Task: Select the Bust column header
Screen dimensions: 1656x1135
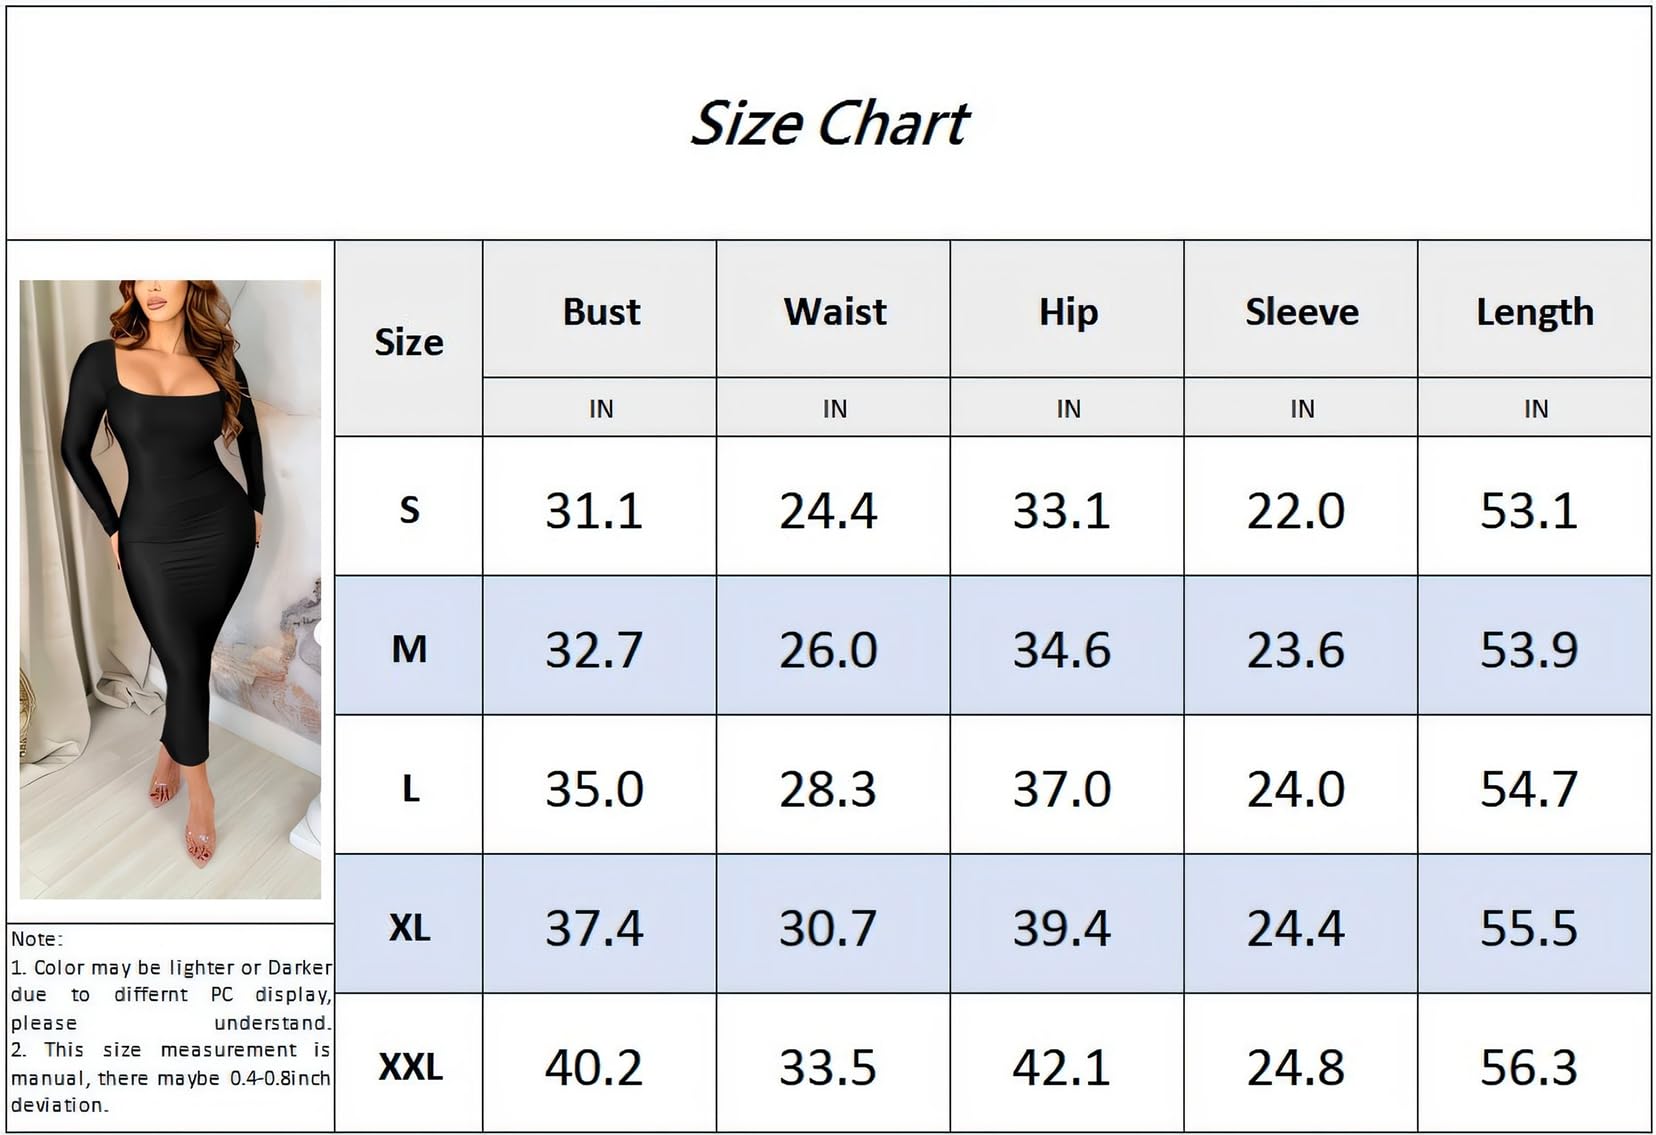Action: coord(600,312)
